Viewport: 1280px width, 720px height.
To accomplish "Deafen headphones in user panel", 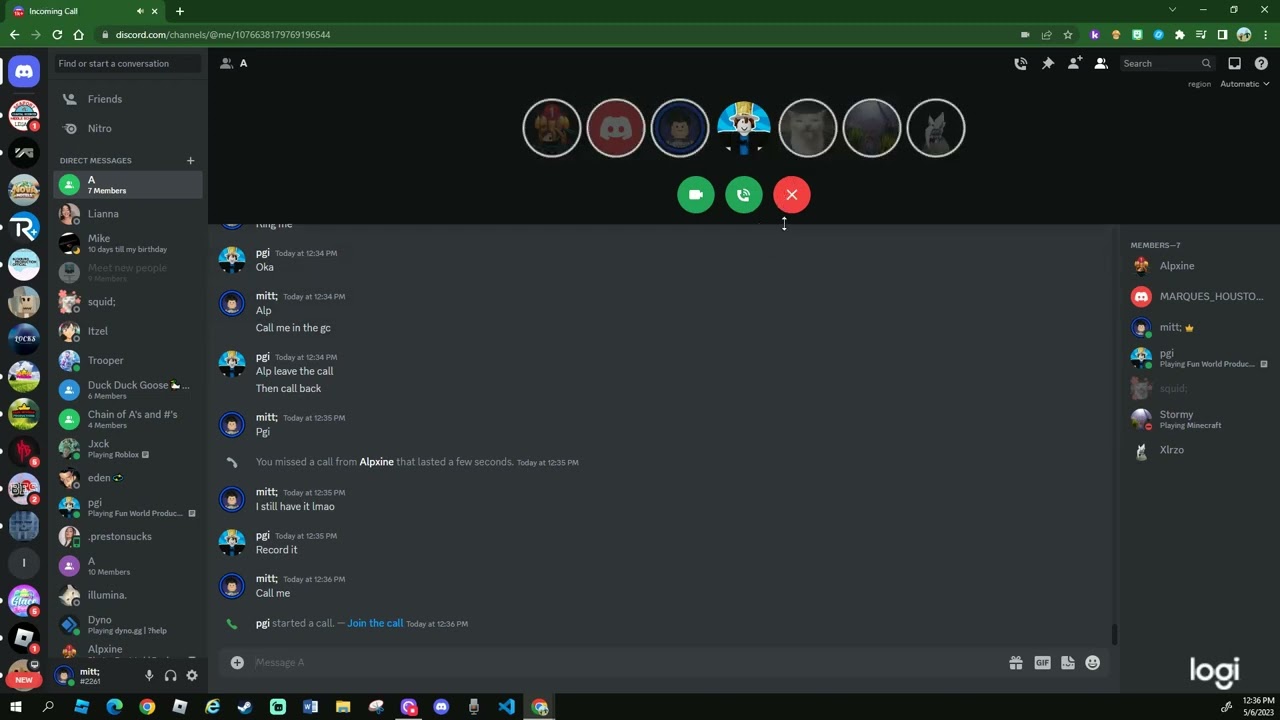I will tap(170, 676).
